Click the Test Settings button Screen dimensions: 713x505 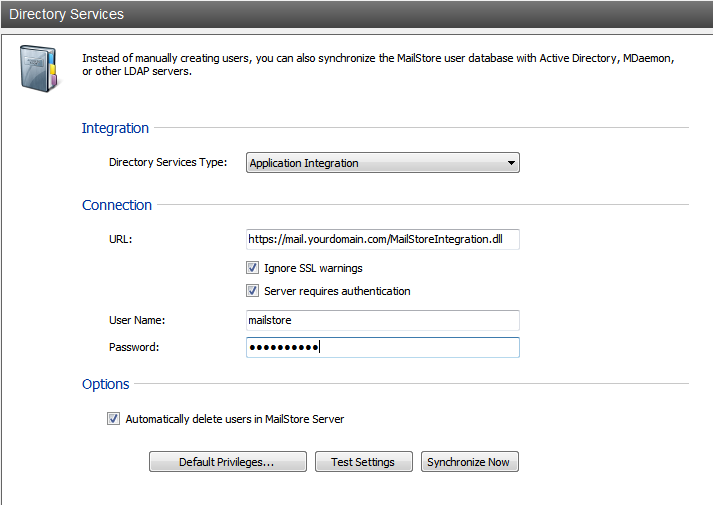tap(363, 462)
